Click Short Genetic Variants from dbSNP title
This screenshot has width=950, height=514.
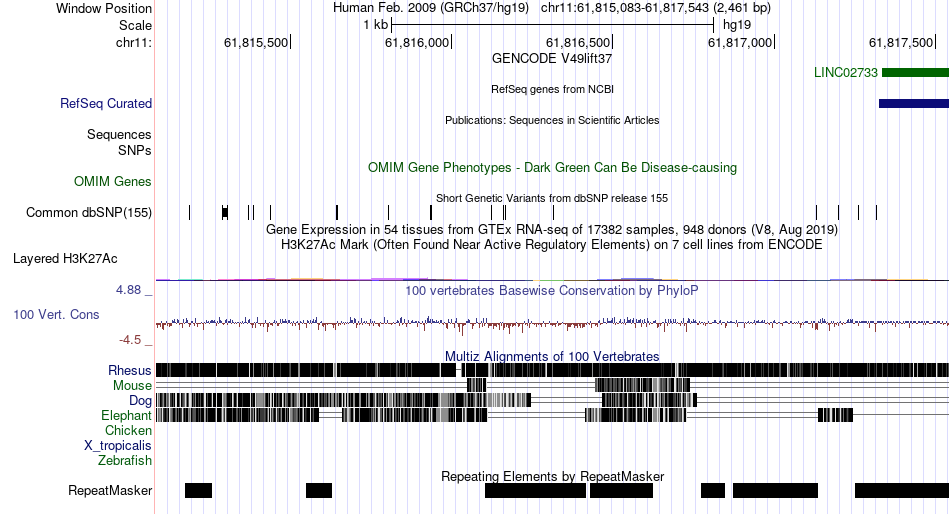pos(552,198)
